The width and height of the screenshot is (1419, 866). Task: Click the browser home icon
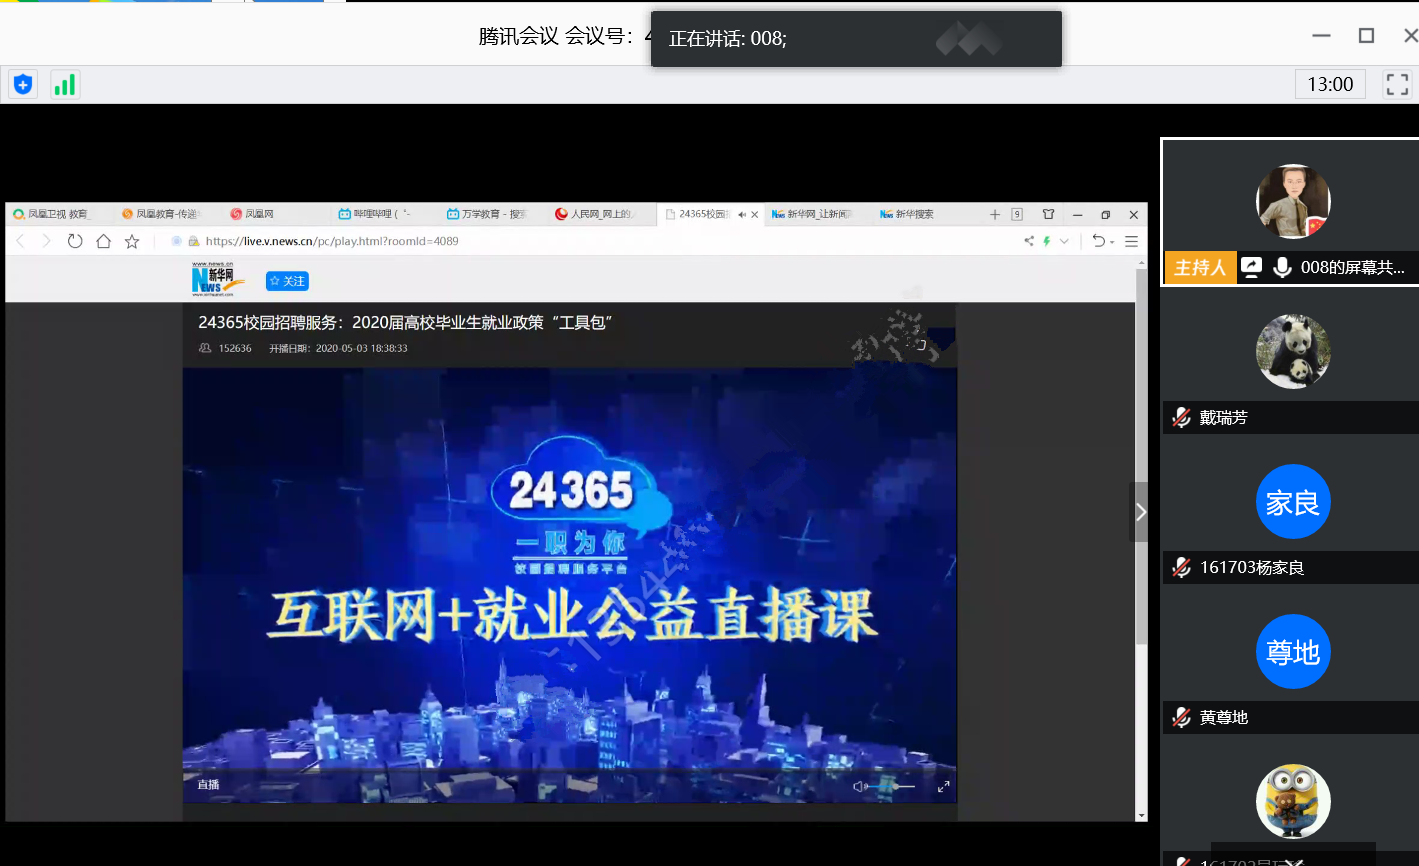(103, 241)
